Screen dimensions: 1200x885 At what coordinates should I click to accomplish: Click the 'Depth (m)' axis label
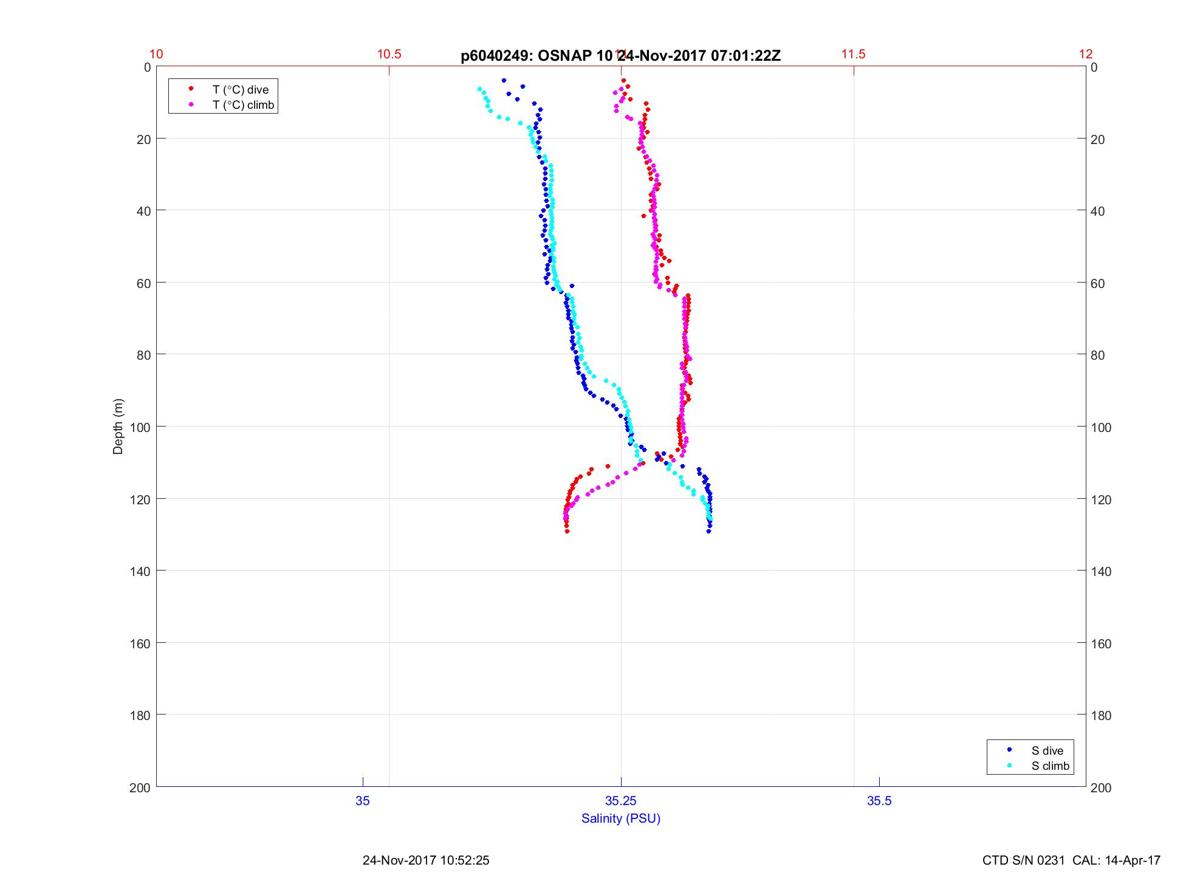pos(118,426)
